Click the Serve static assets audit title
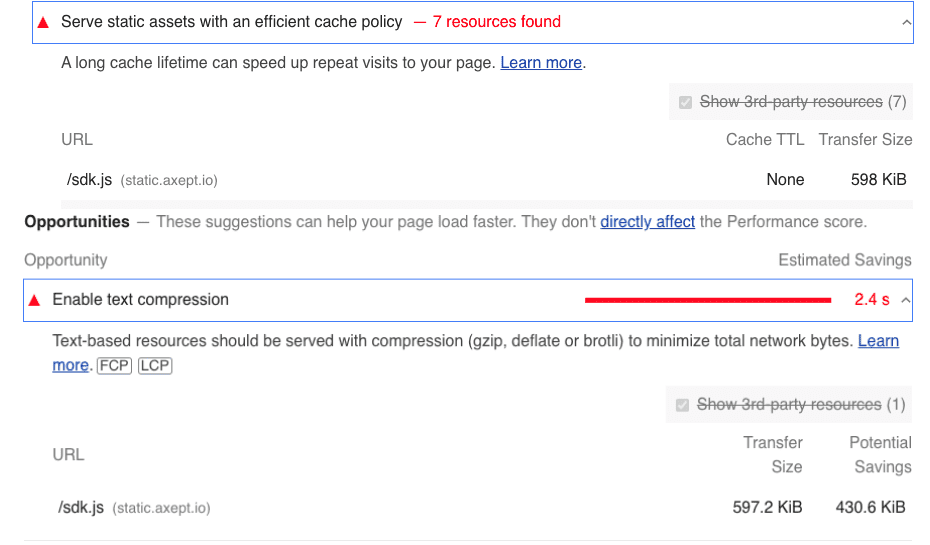930x545 pixels. click(x=231, y=22)
